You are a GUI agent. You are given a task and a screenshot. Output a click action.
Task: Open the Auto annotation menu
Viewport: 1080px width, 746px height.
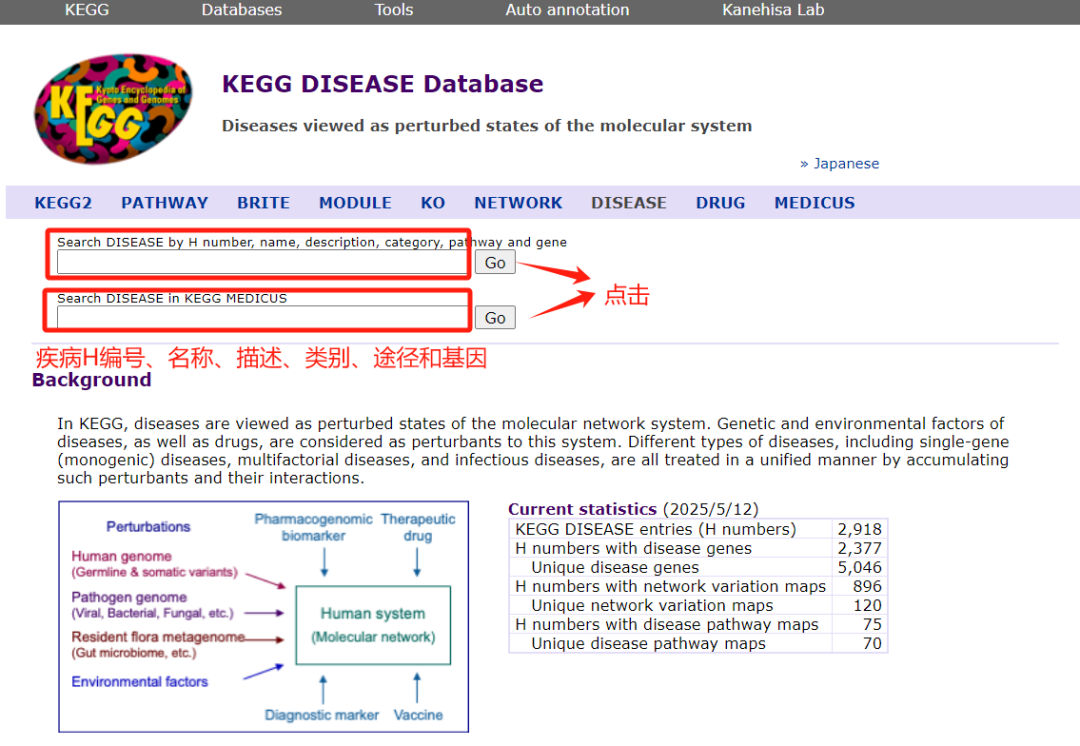point(568,10)
